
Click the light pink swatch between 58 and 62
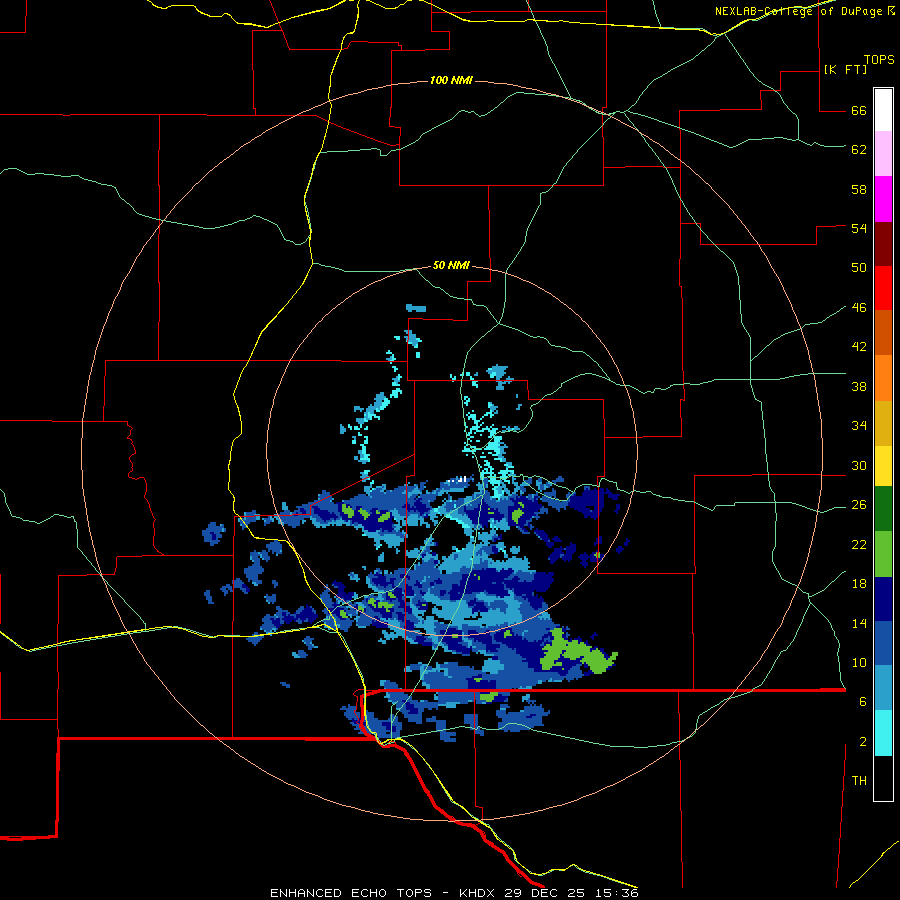coord(883,153)
